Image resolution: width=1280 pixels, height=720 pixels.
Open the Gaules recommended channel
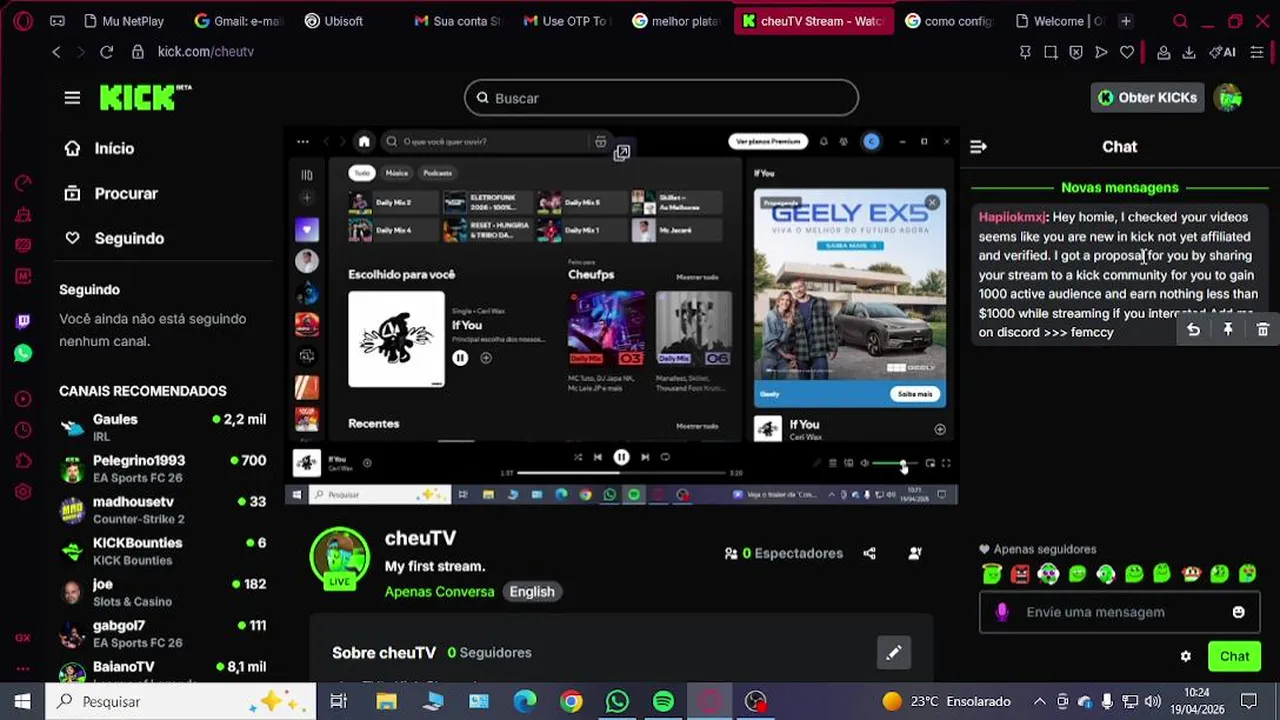[x=163, y=427]
